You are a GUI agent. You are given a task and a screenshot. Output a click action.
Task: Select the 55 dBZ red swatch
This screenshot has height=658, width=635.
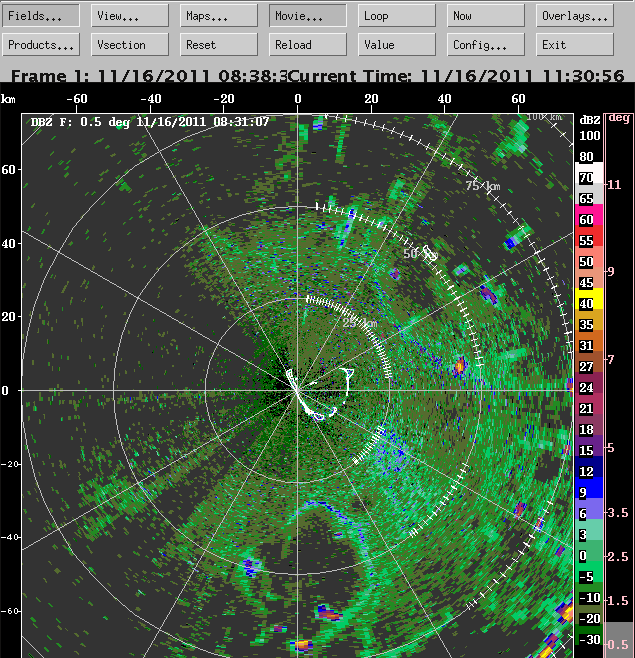click(x=589, y=236)
